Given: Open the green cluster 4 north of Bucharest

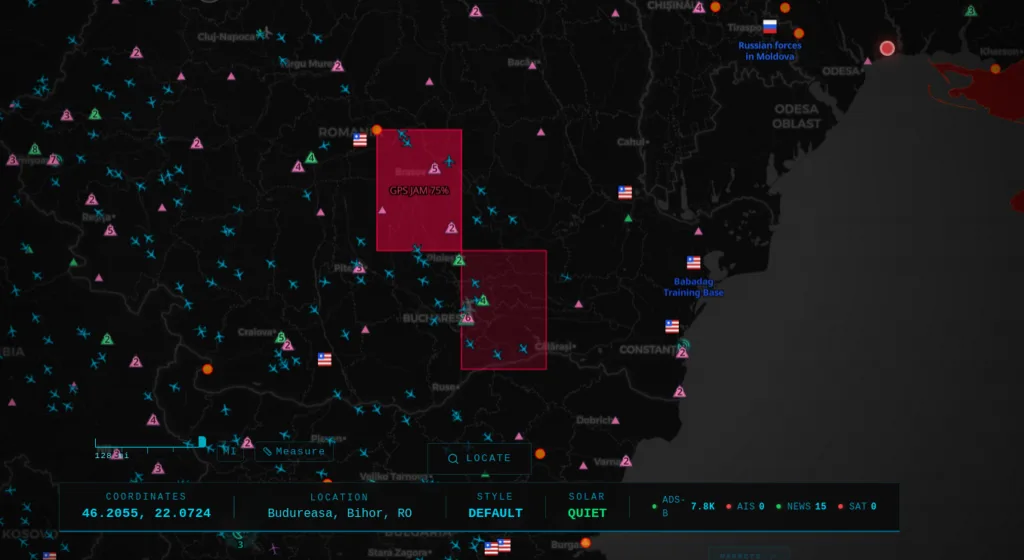Looking at the screenshot, I should pos(483,300).
